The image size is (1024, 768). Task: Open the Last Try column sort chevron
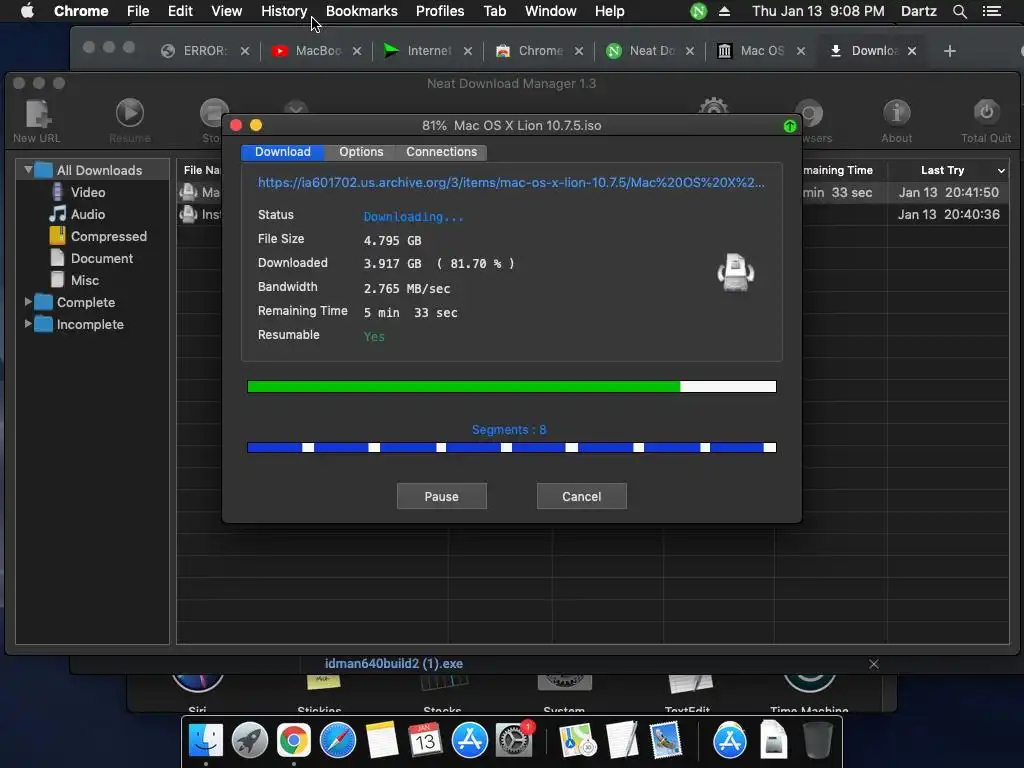click(x=1001, y=171)
